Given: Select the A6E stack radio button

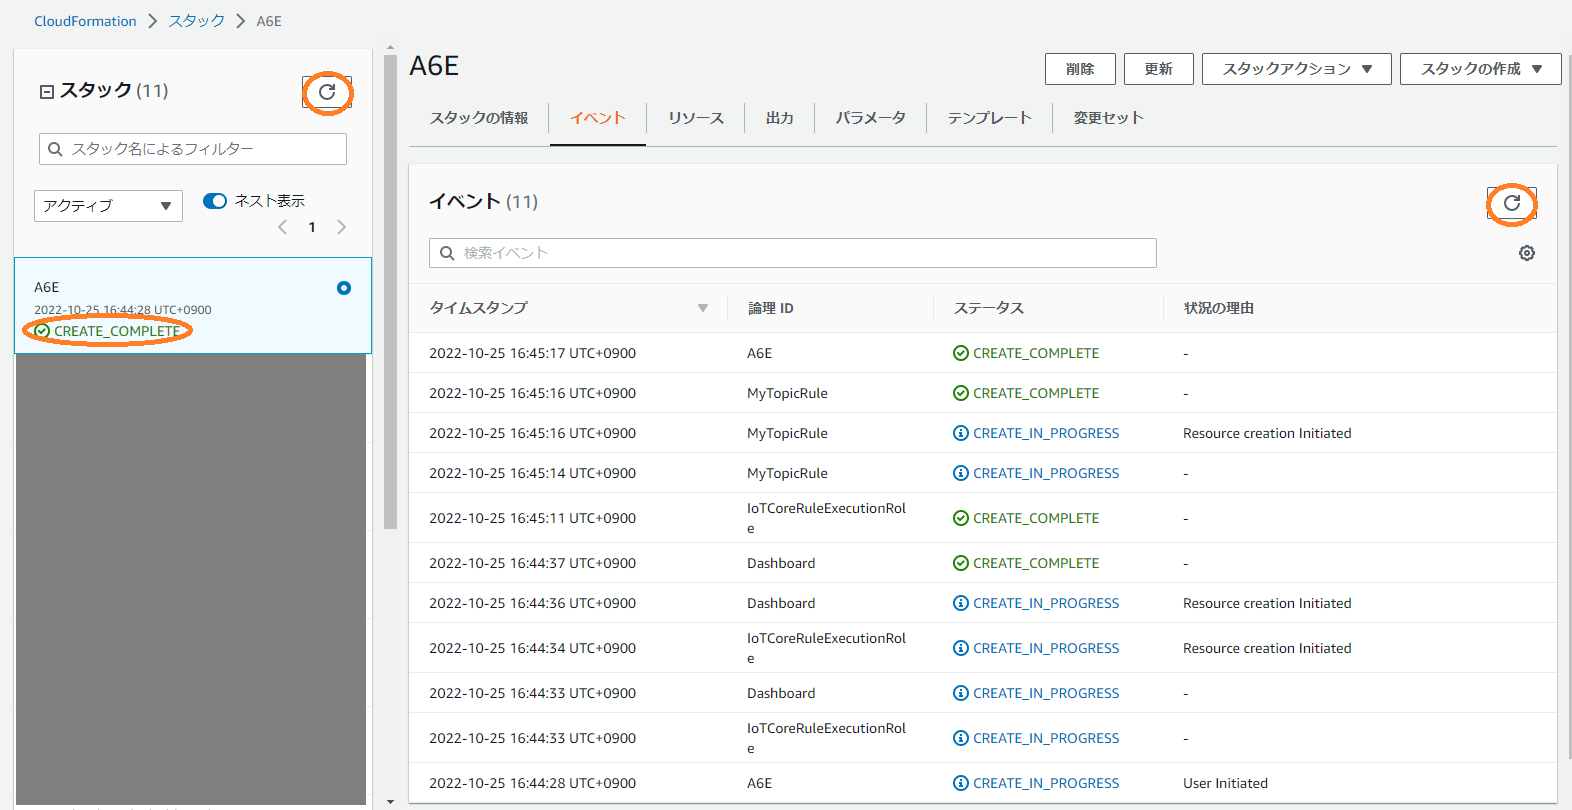Looking at the screenshot, I should coord(344,288).
